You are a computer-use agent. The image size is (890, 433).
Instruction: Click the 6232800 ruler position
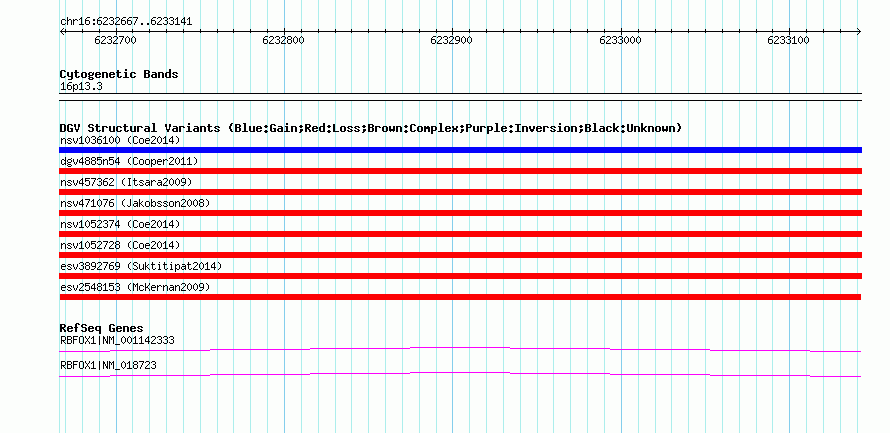pos(283,40)
